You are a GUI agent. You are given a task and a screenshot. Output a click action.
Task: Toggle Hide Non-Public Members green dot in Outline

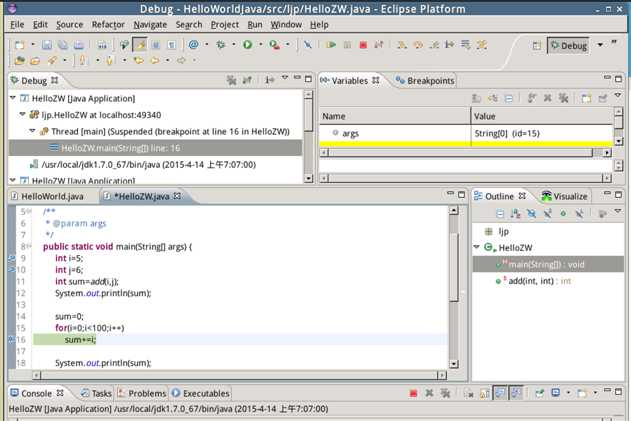point(563,213)
